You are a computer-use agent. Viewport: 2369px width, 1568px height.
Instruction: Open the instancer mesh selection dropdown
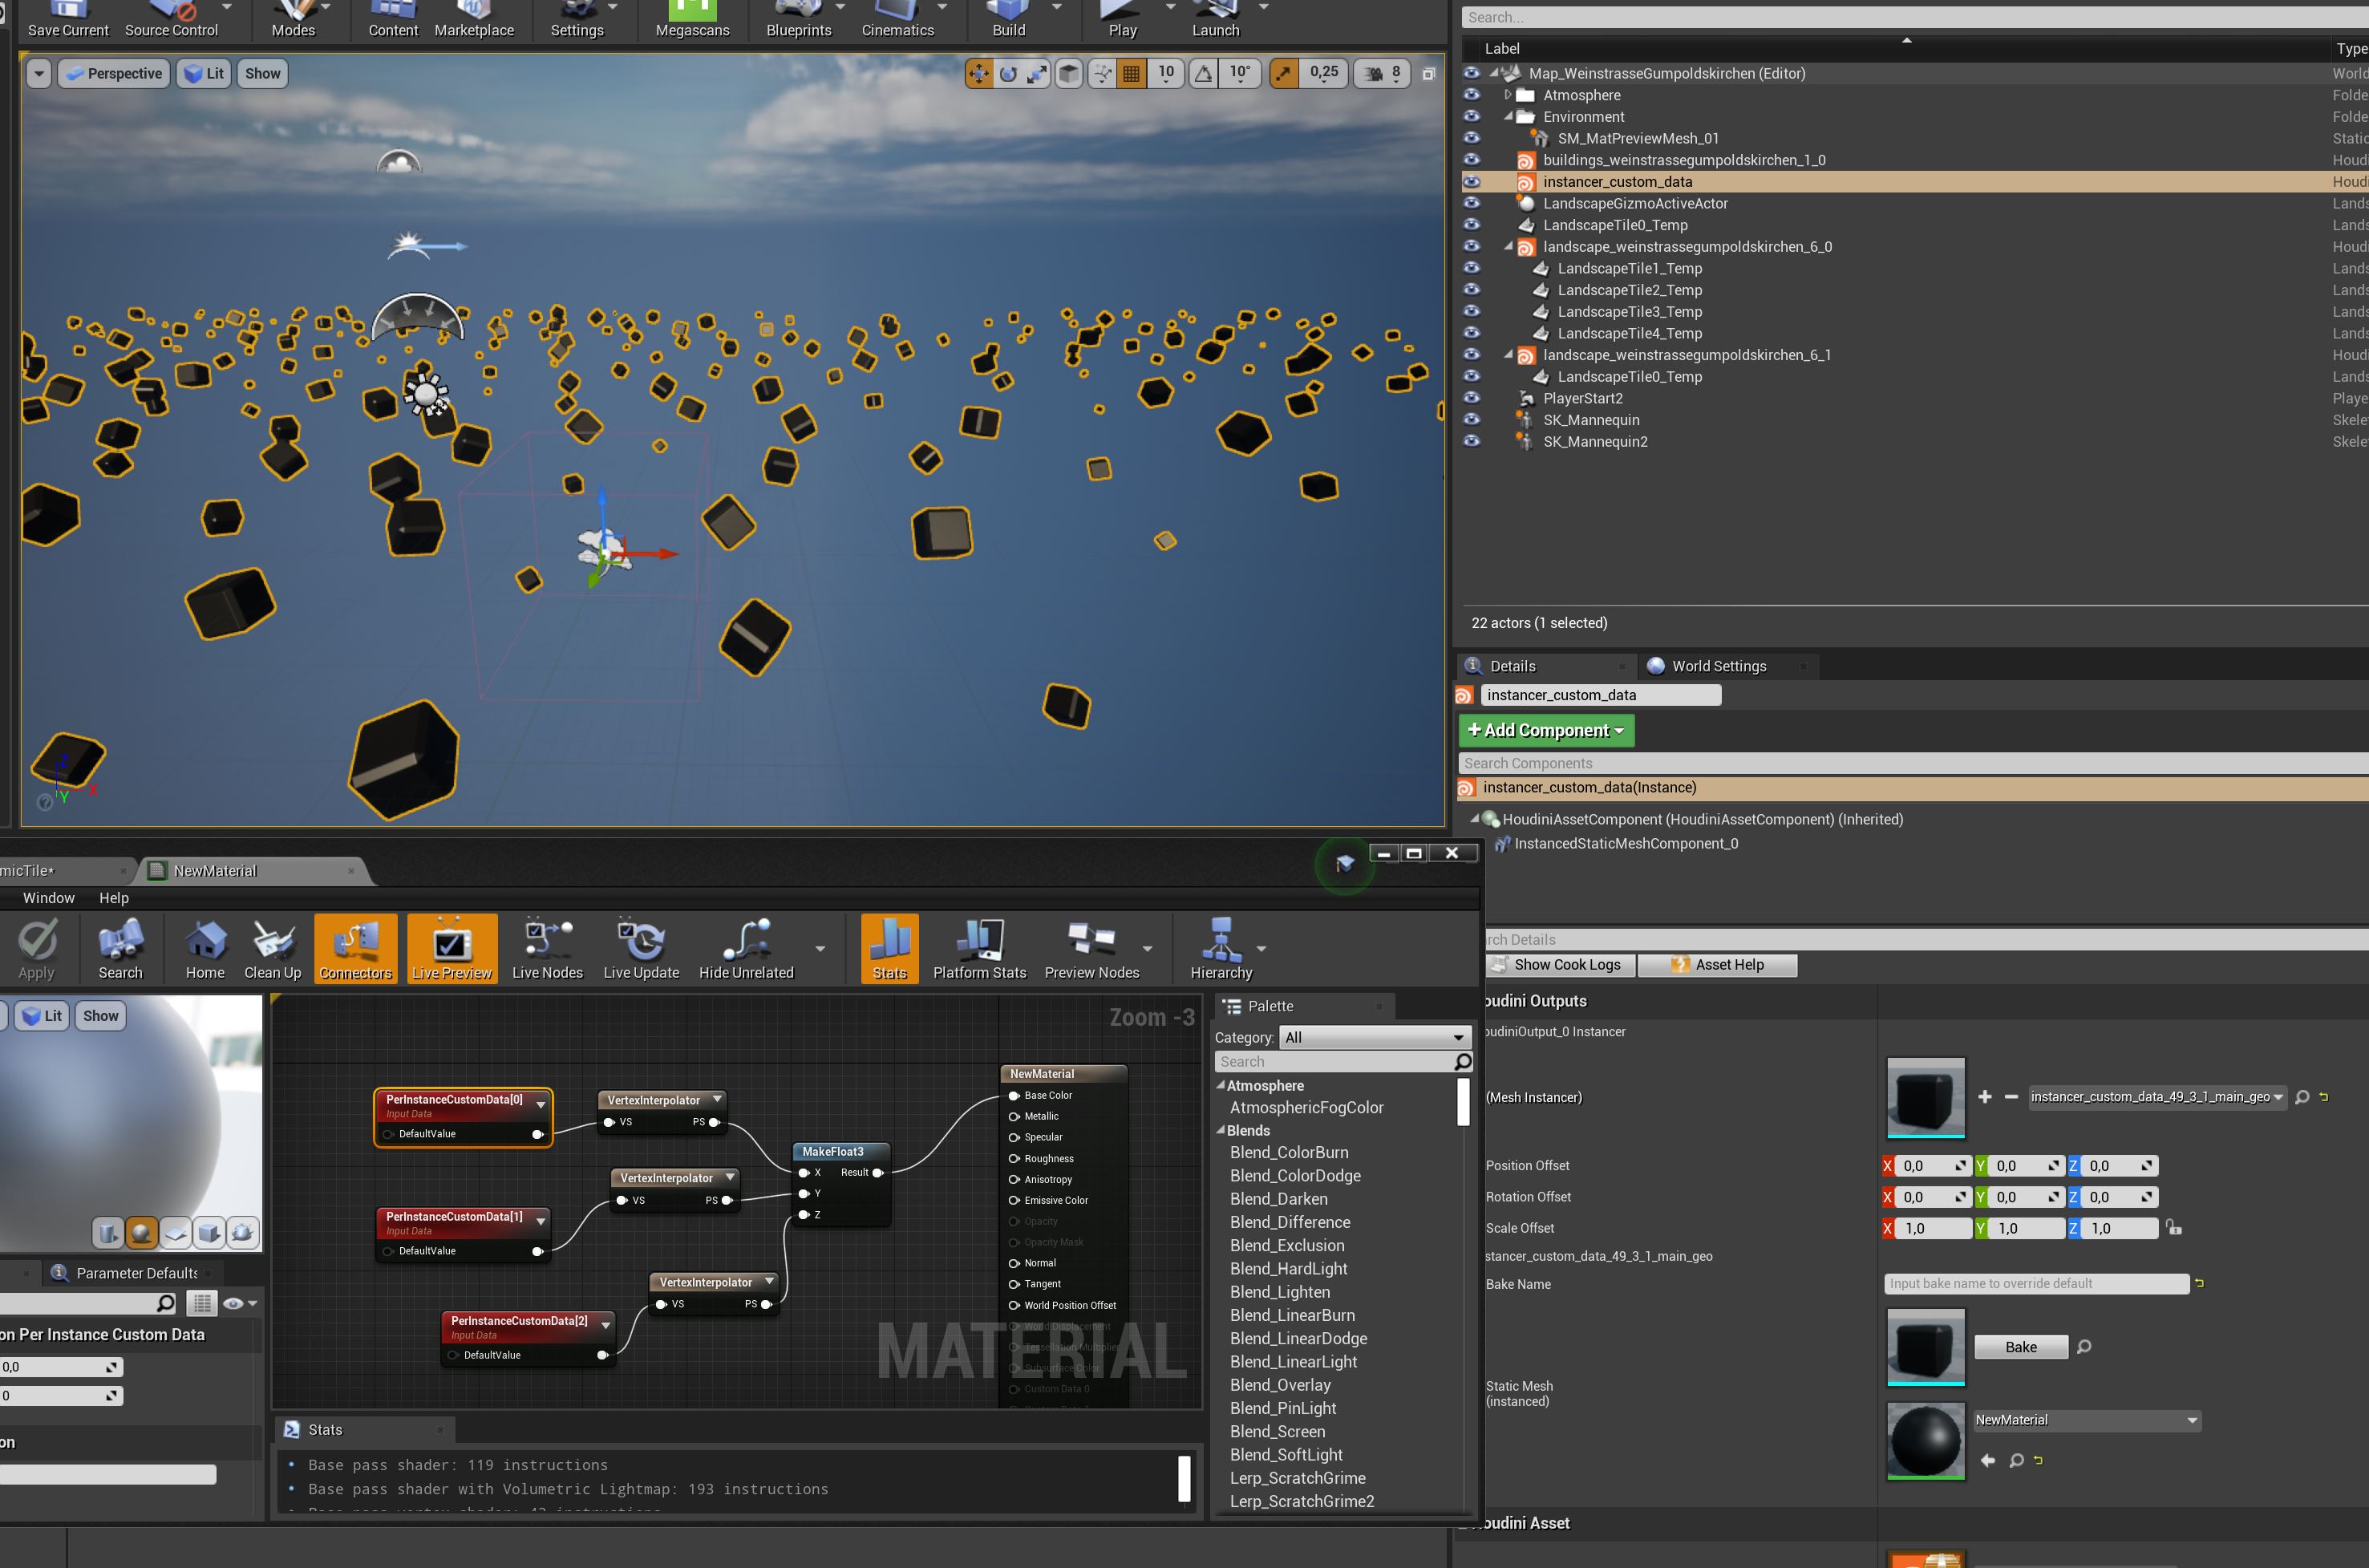(x=2157, y=1097)
